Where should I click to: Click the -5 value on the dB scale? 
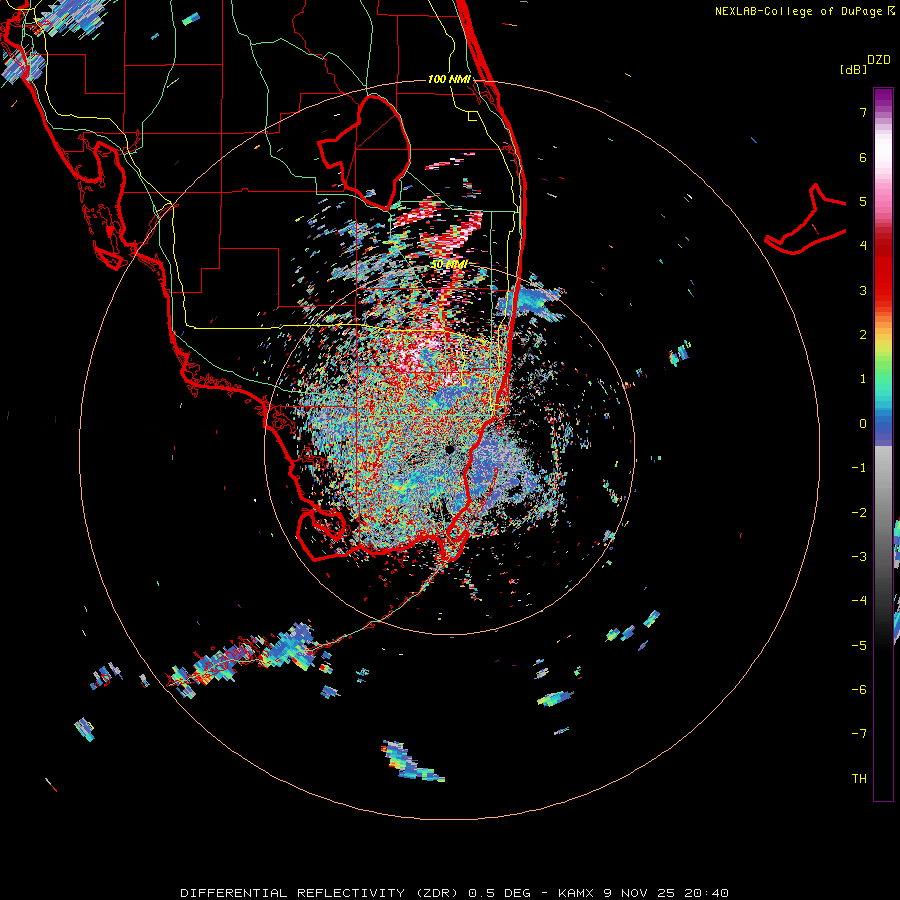click(859, 645)
